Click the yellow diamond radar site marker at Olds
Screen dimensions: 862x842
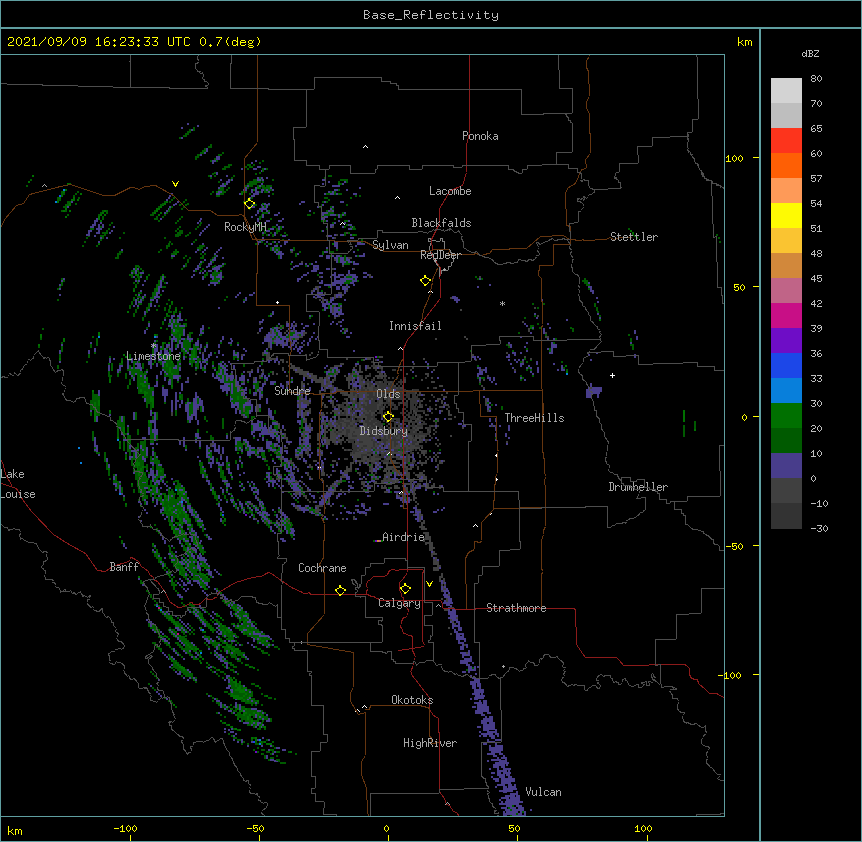click(x=388, y=417)
